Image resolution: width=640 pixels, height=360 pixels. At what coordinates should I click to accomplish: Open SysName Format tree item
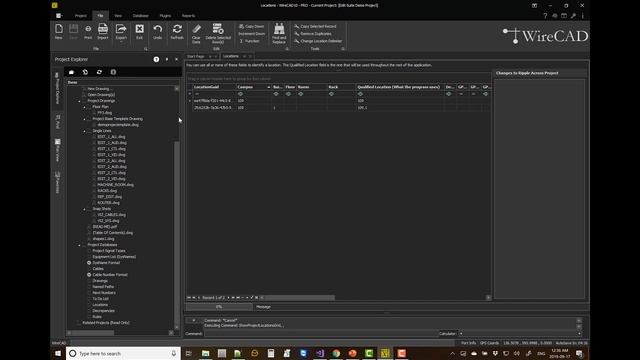(x=106, y=263)
